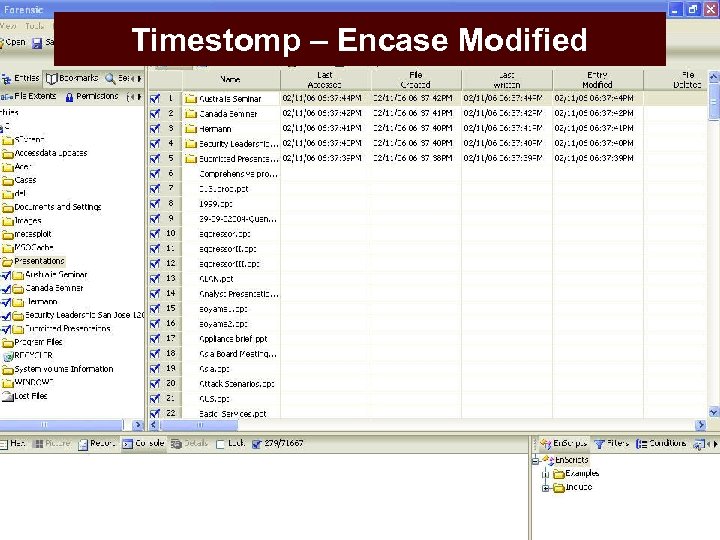This screenshot has height=540, width=720.
Task: Toggle the Lock checkbox
Action: point(220,444)
